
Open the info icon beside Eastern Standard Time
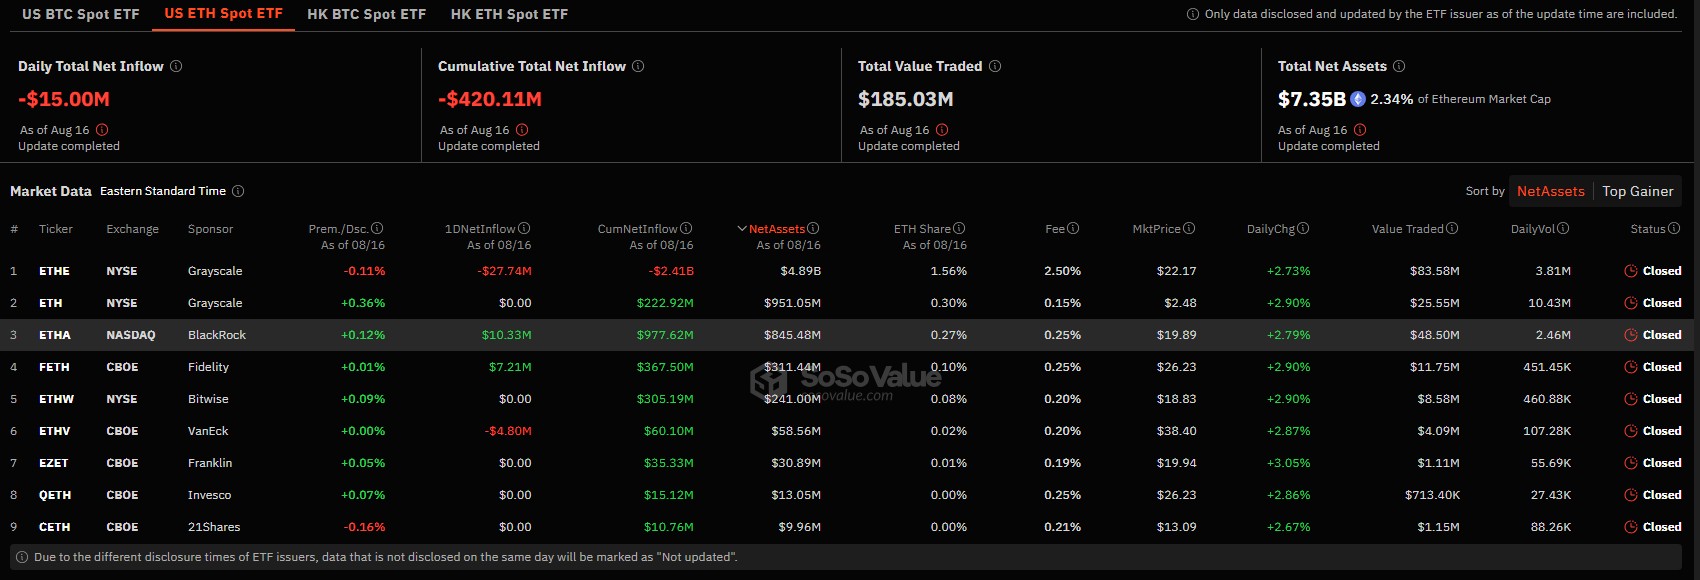238,191
